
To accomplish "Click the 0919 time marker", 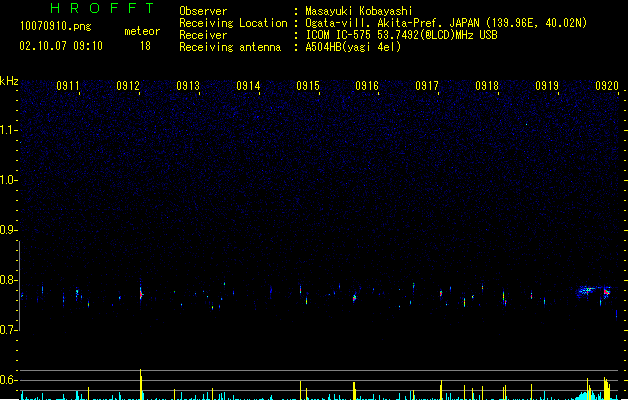I will [x=547, y=85].
